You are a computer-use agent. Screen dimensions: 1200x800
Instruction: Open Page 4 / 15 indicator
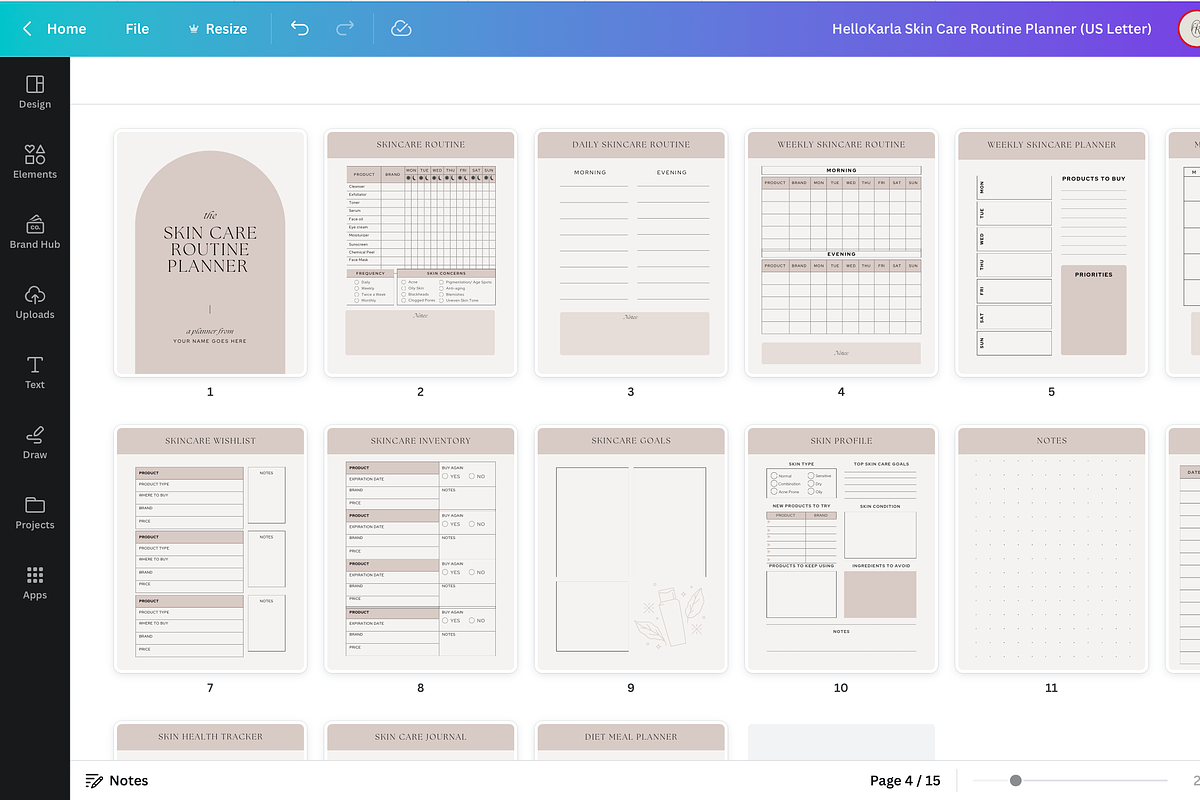(x=904, y=780)
